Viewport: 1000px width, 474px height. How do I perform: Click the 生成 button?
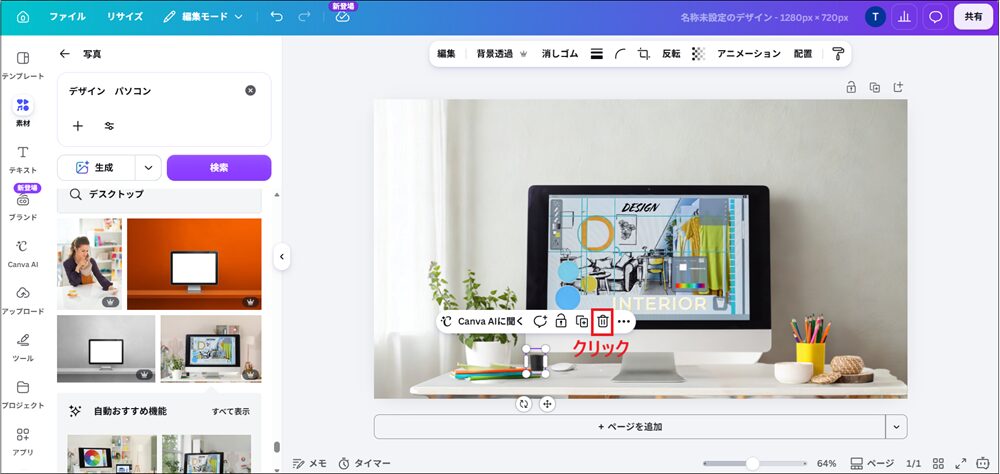(96, 168)
